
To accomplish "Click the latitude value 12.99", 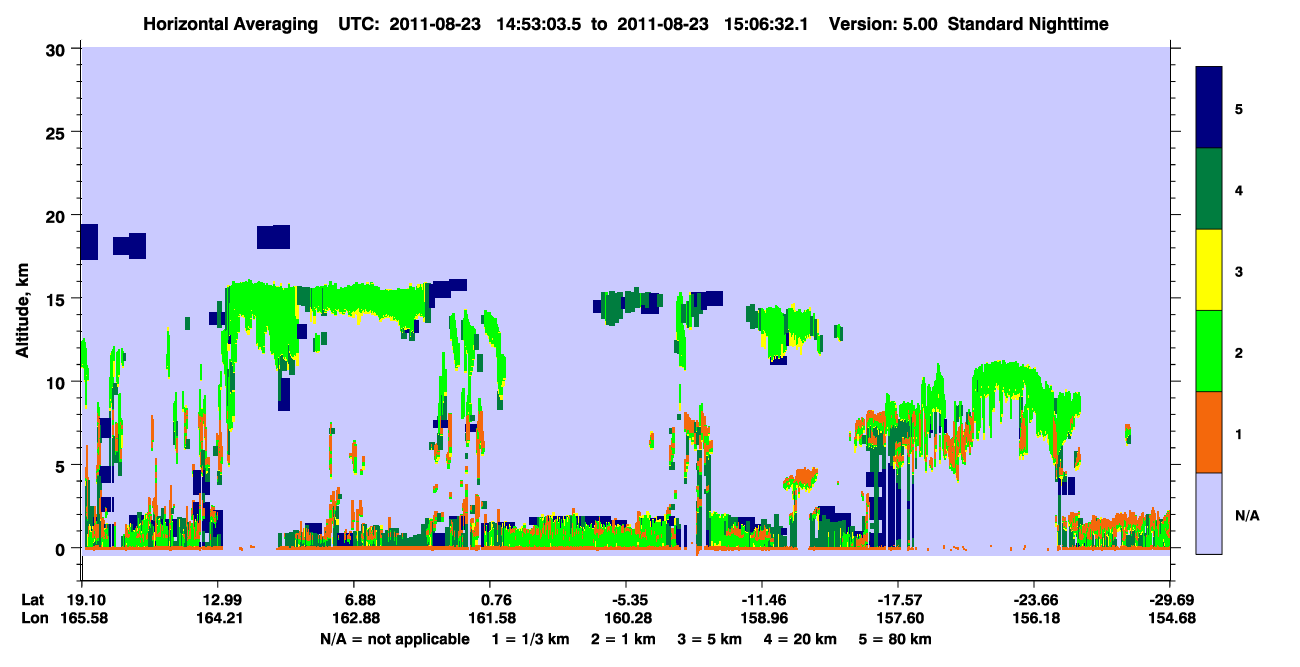I will point(218,599).
